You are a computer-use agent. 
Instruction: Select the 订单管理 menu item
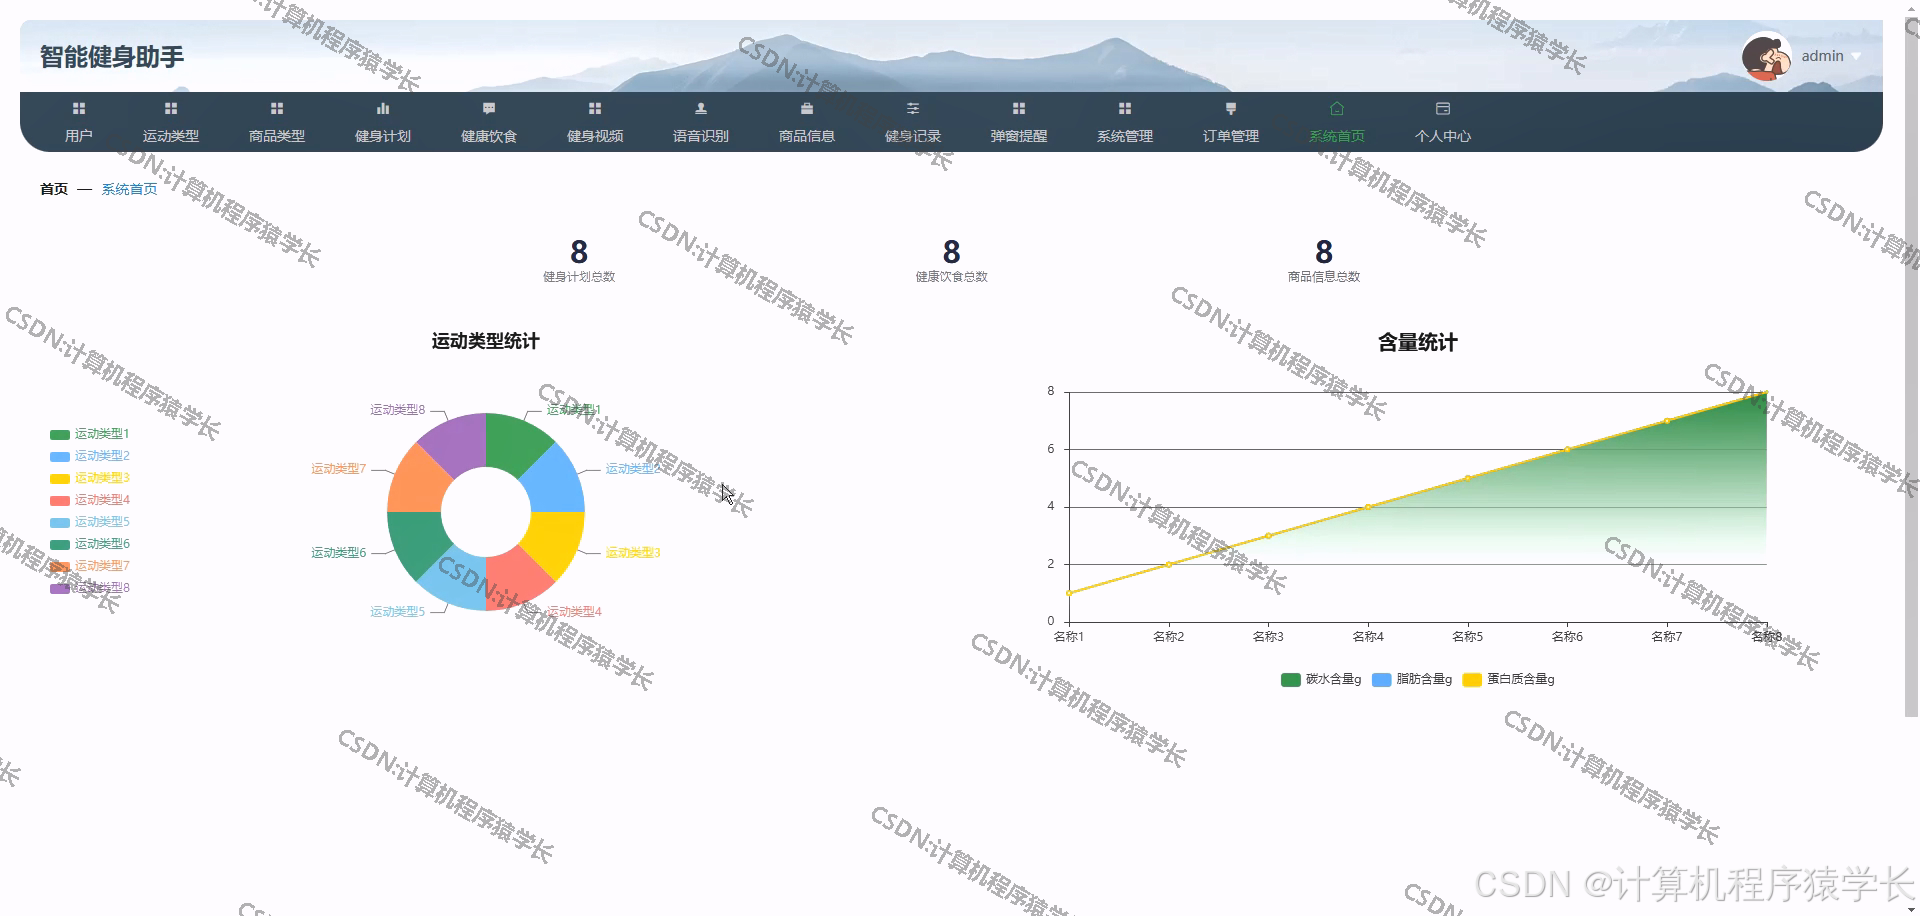tap(1231, 136)
